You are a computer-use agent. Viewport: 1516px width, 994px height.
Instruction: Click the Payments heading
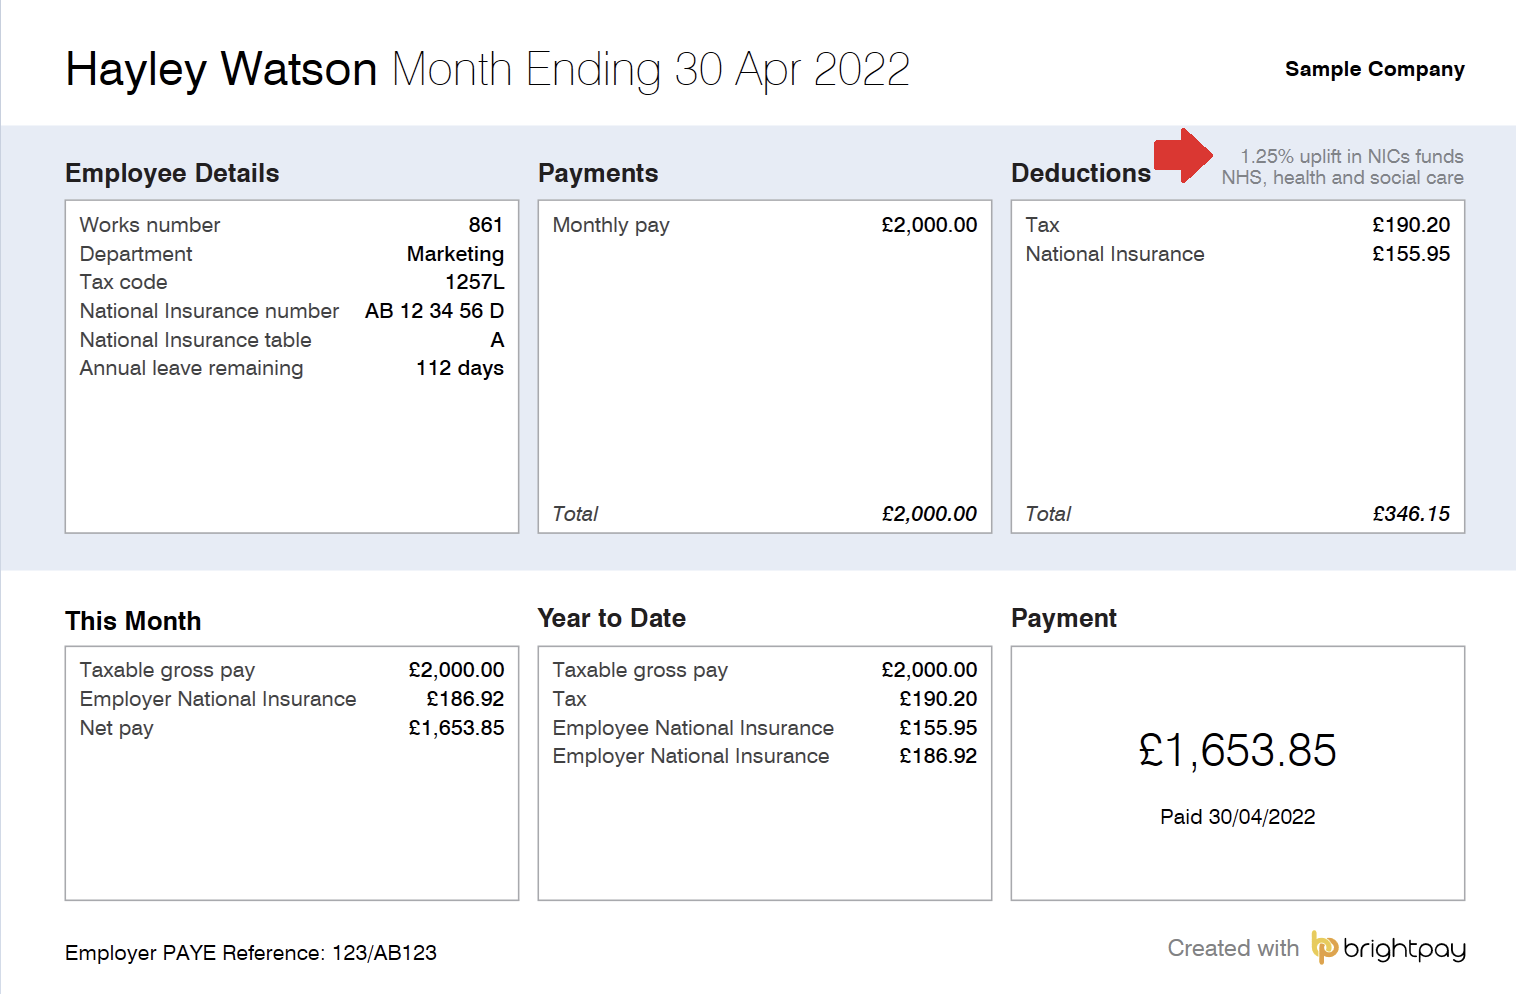(x=598, y=173)
